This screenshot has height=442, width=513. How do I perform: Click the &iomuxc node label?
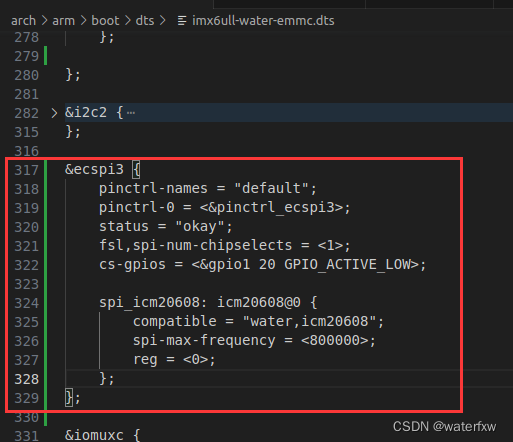94,435
